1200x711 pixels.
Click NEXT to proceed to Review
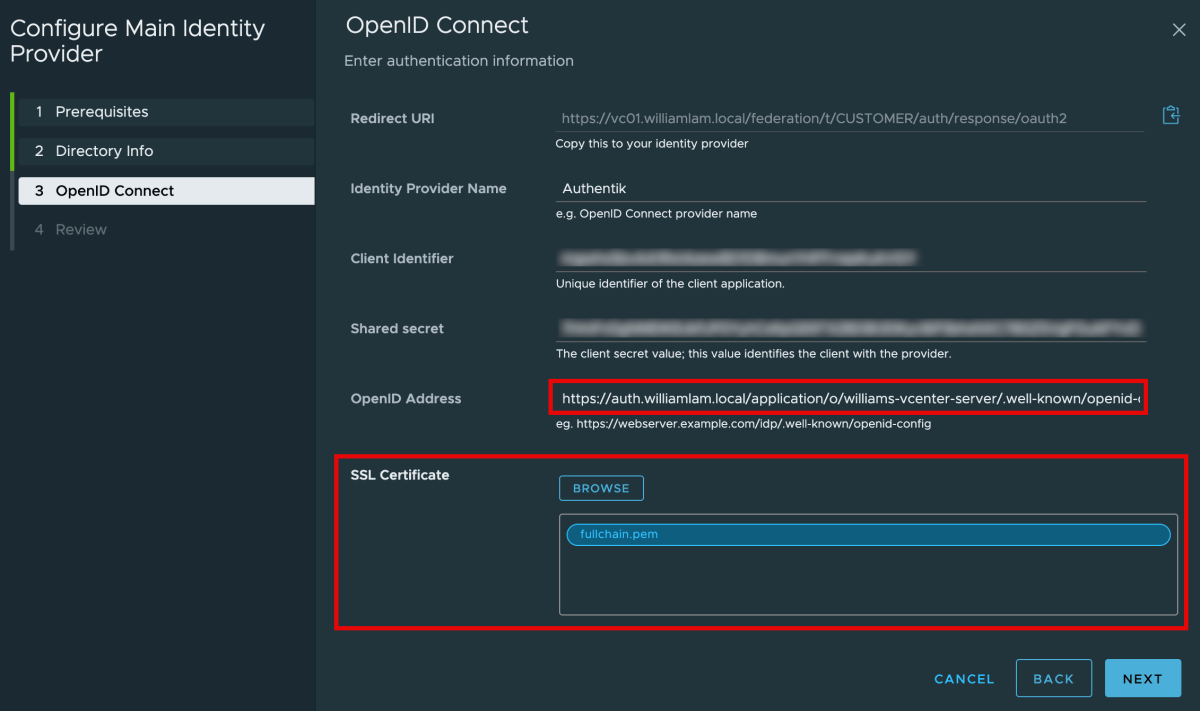click(x=1143, y=678)
